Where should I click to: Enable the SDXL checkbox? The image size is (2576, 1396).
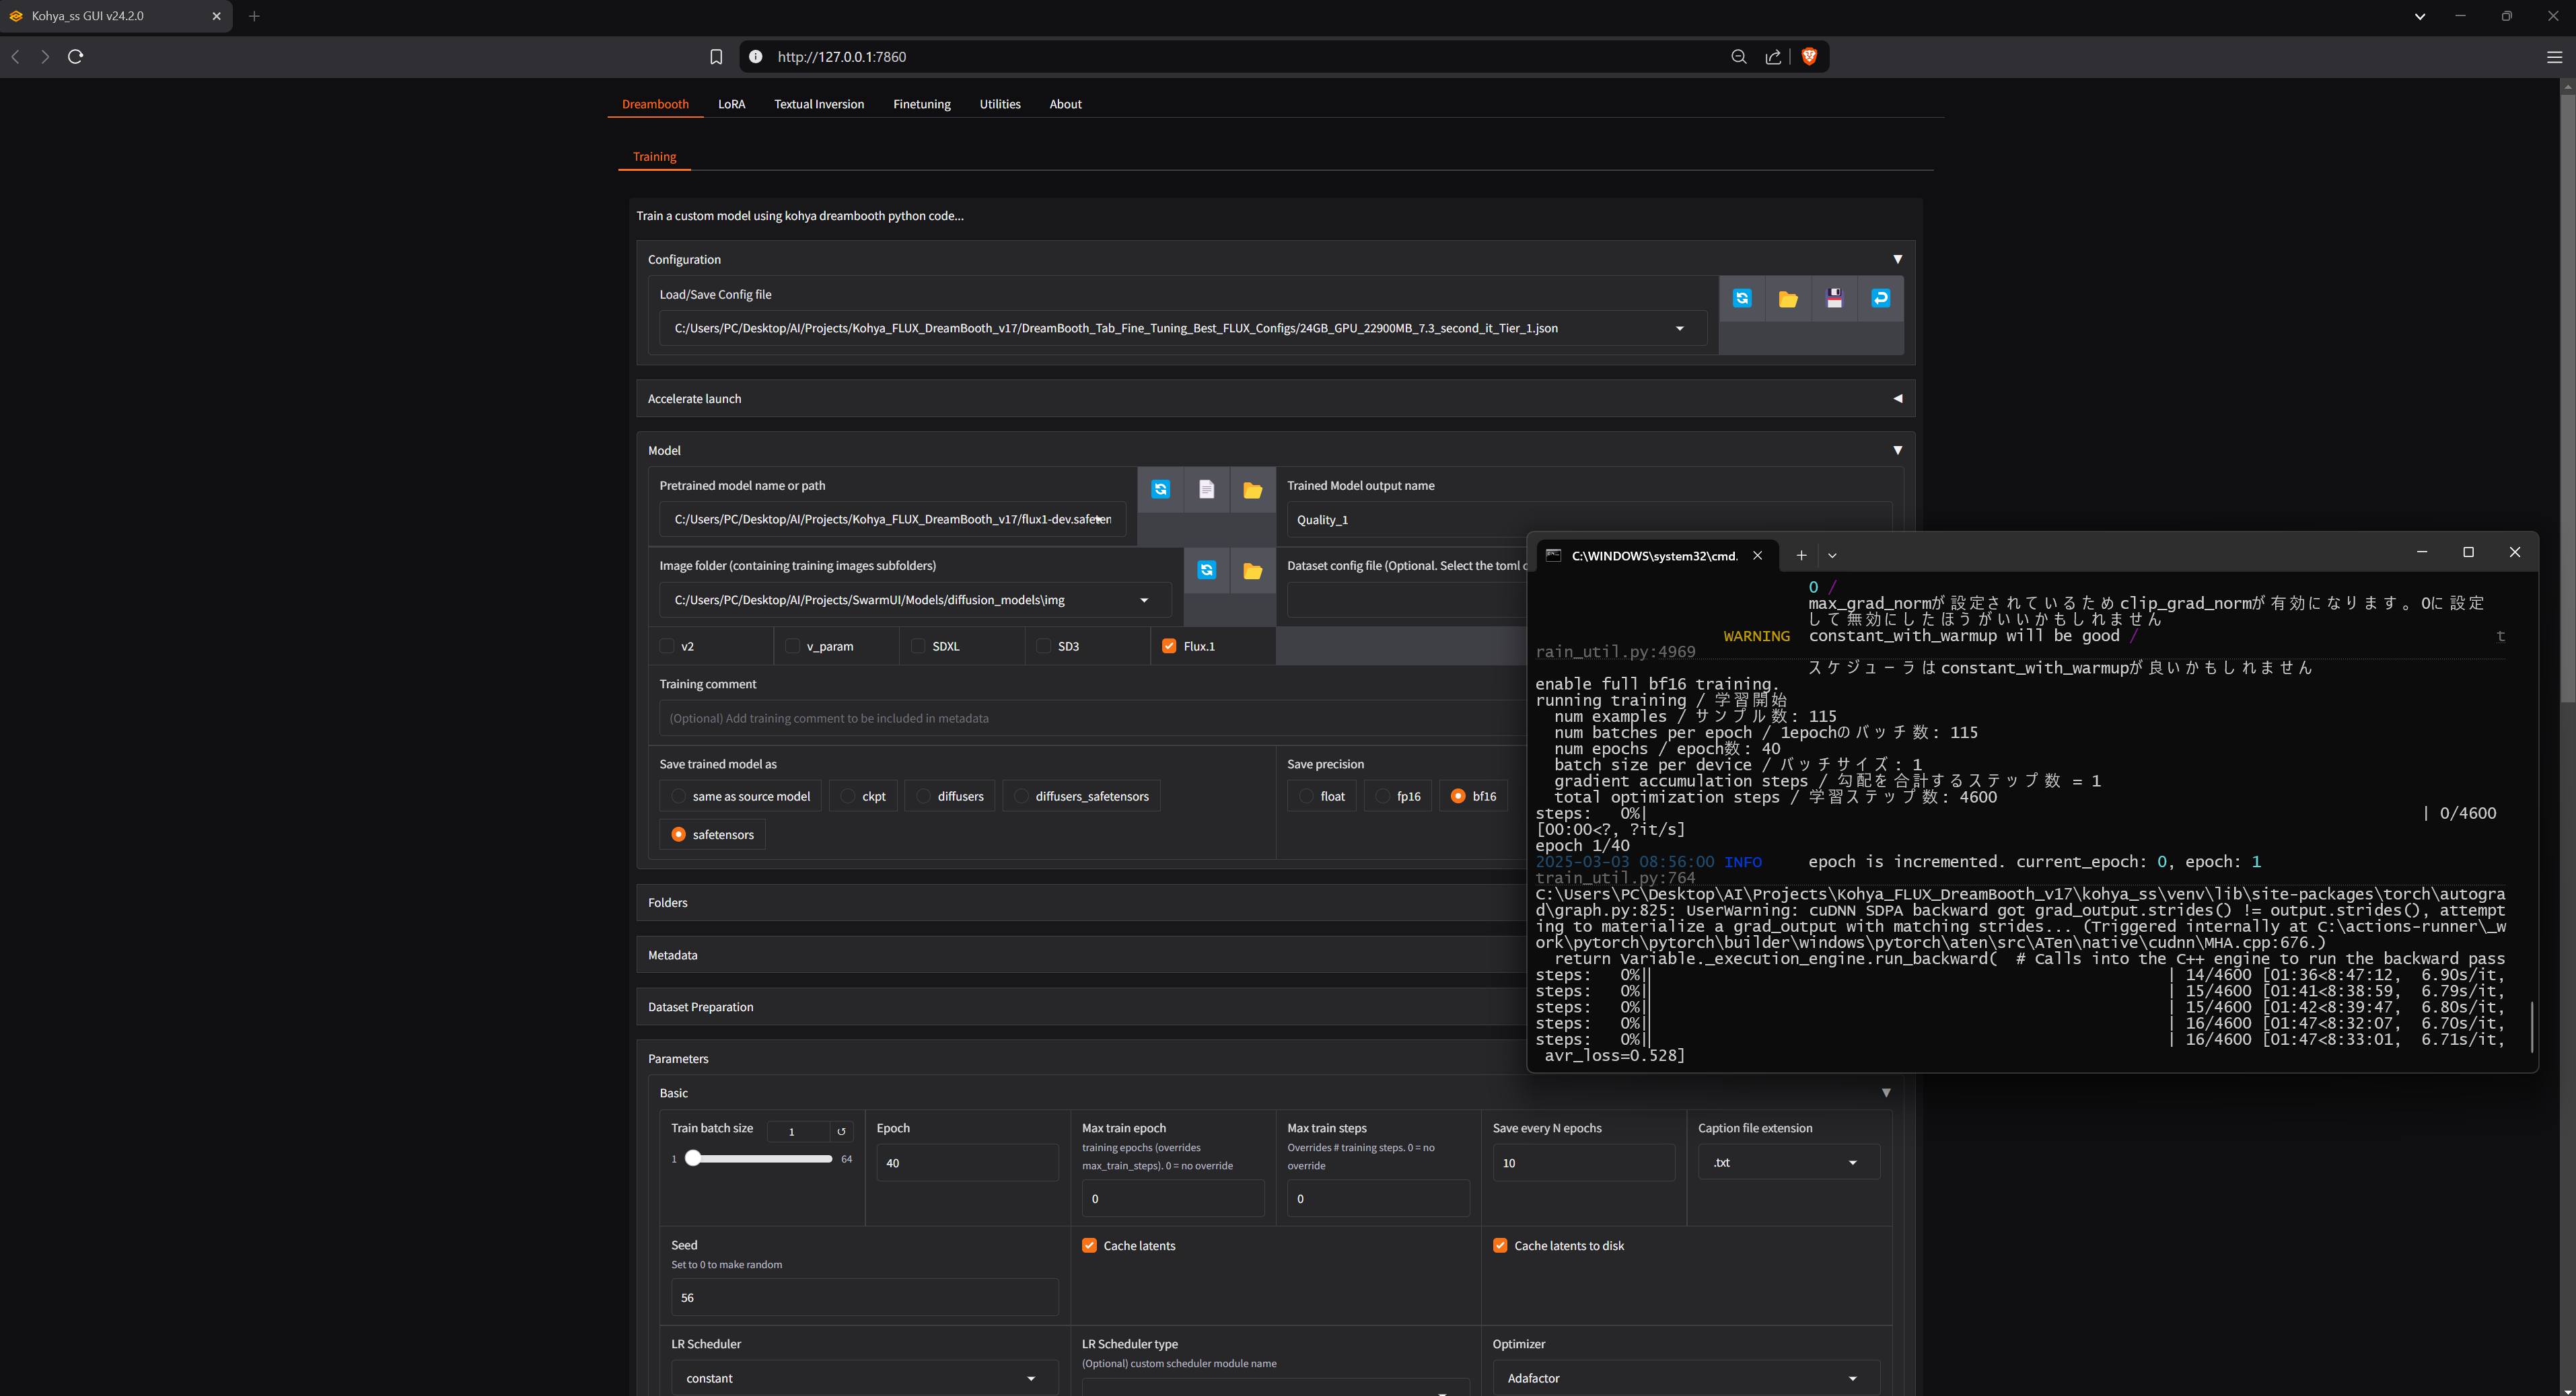coord(918,646)
